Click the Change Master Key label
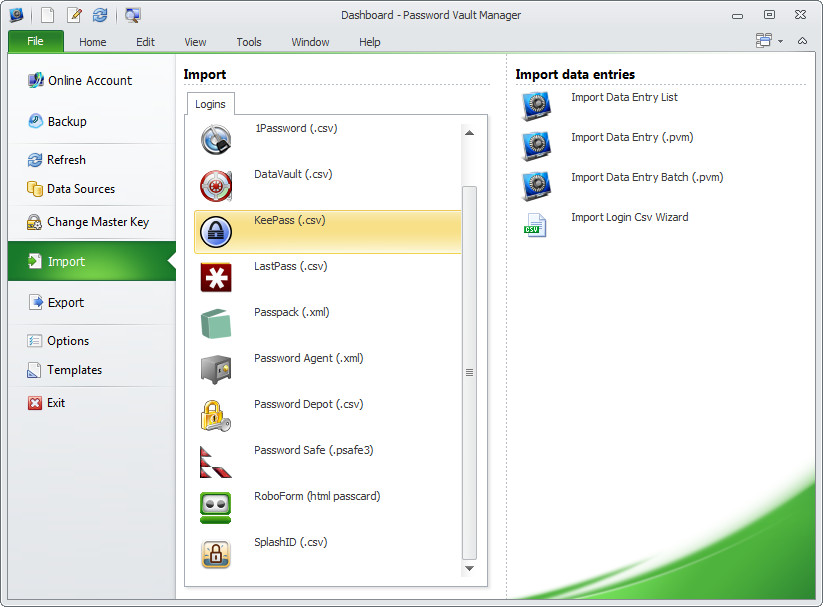Viewport: 823px width, 607px height. [x=98, y=222]
